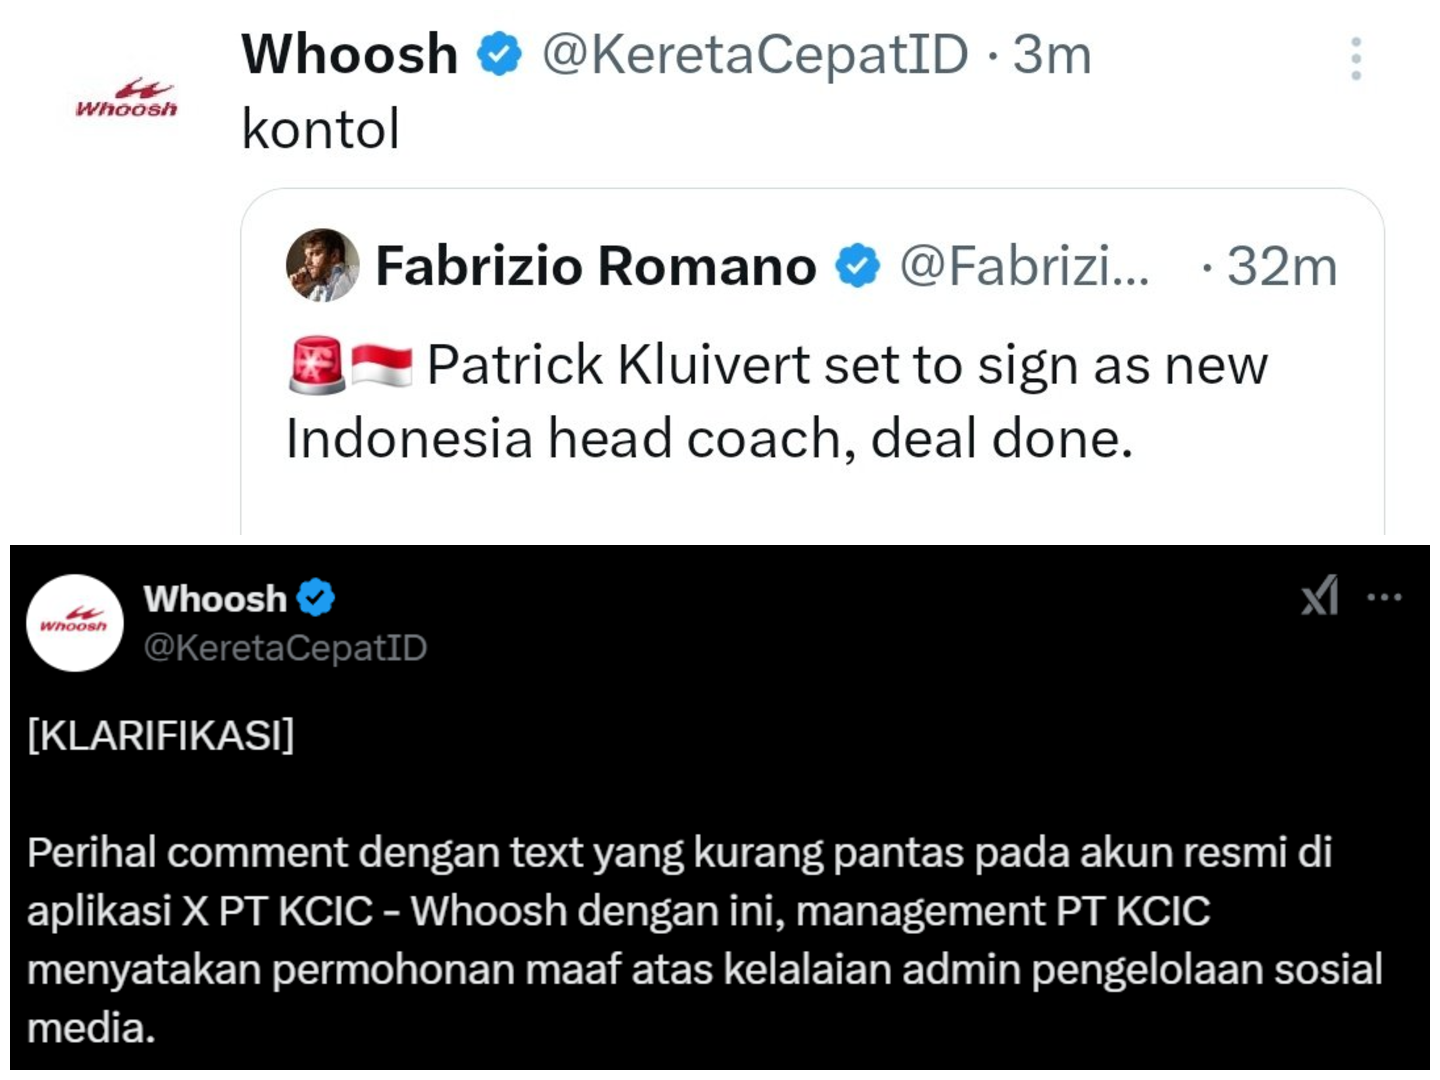Click the blue verified badge next to Whoosh
The width and height of the screenshot is (1440, 1080).
pyautogui.click(x=497, y=55)
